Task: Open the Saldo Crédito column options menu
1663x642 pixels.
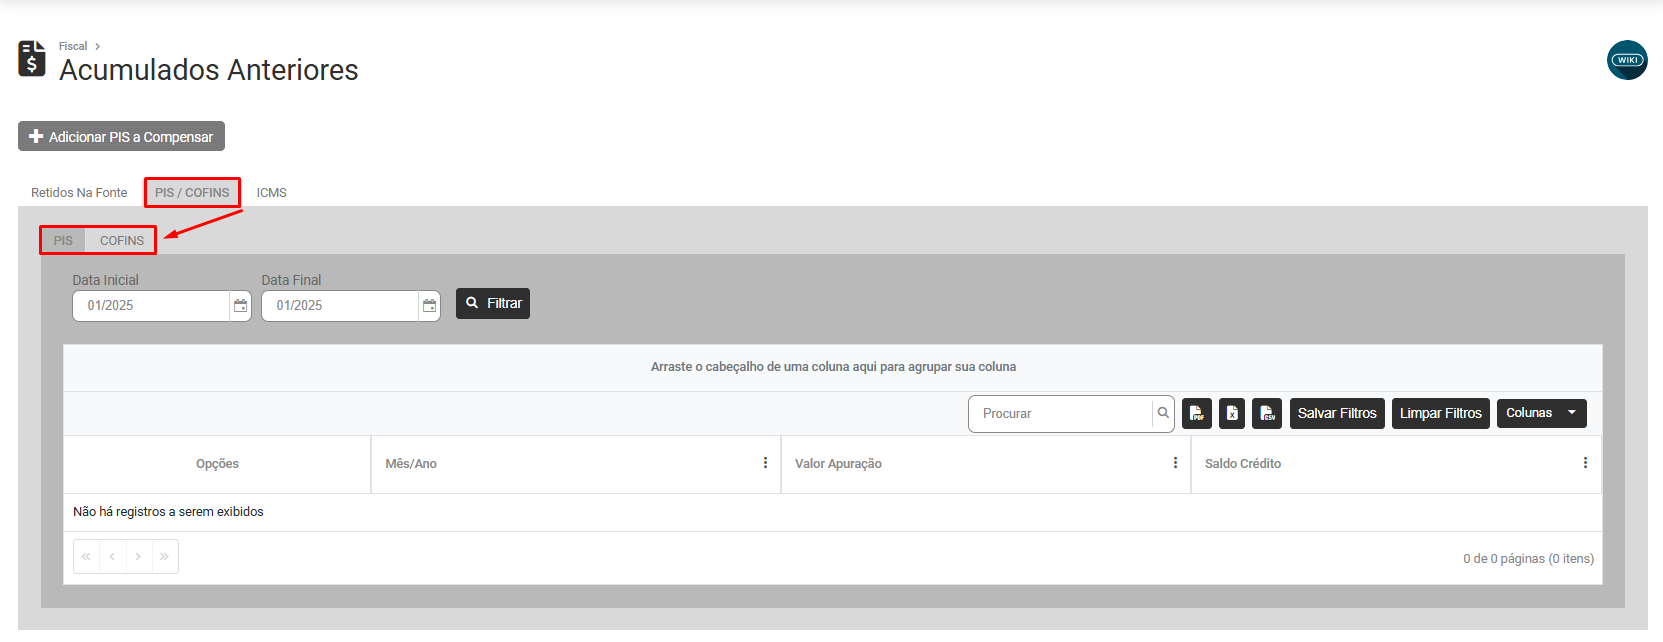Action: [1585, 463]
